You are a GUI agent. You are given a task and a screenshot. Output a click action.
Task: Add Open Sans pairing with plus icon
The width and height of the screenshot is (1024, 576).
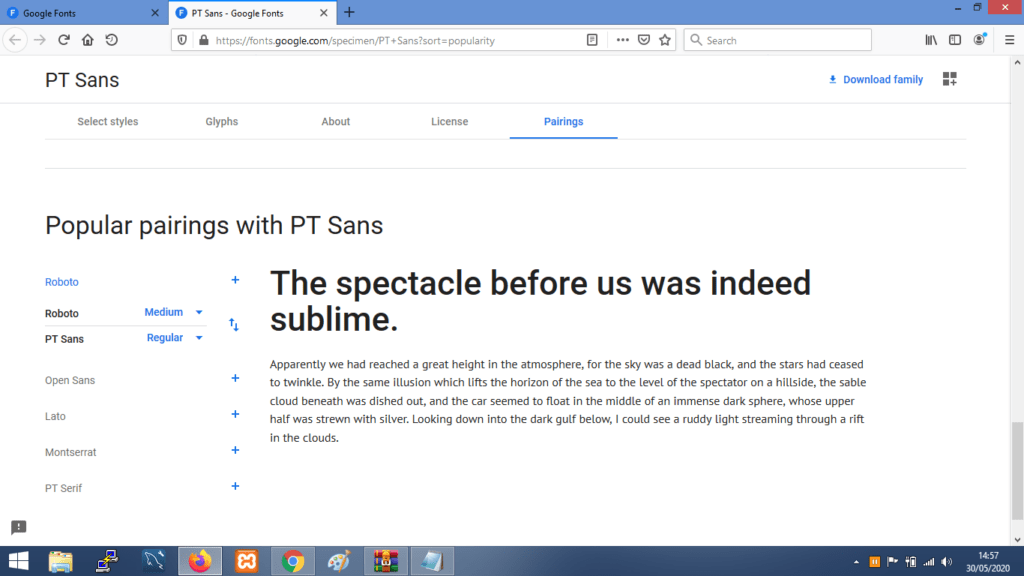point(235,378)
